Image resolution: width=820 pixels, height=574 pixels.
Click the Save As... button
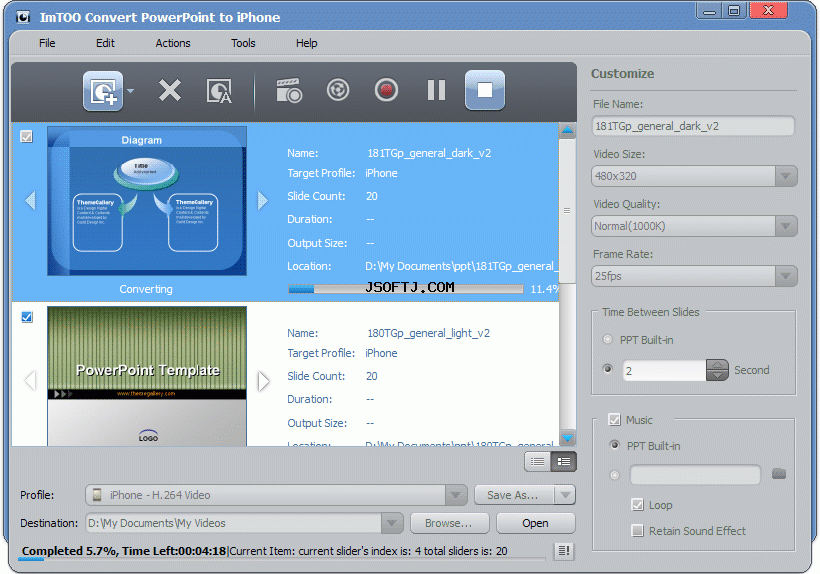pyautogui.click(x=514, y=495)
